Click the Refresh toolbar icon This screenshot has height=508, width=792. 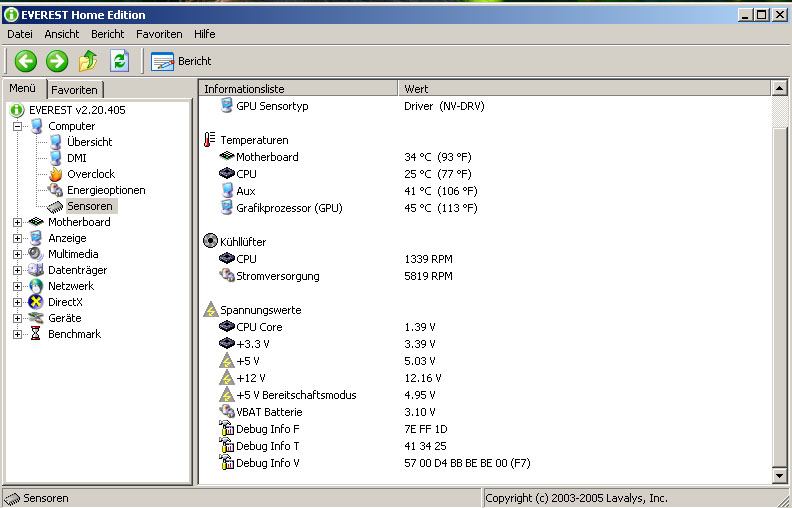[x=120, y=61]
